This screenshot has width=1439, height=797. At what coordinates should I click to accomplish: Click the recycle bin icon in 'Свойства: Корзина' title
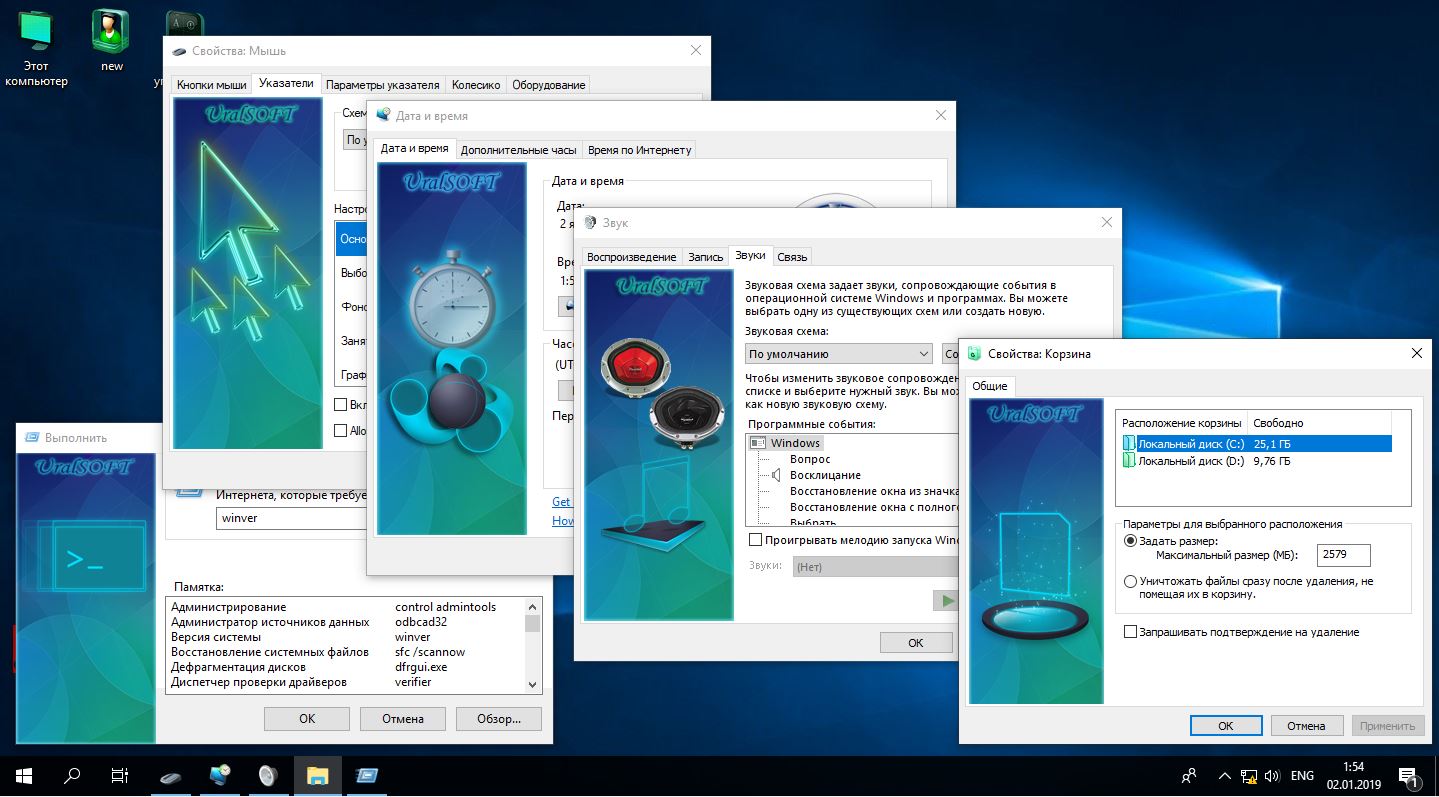(x=976, y=353)
